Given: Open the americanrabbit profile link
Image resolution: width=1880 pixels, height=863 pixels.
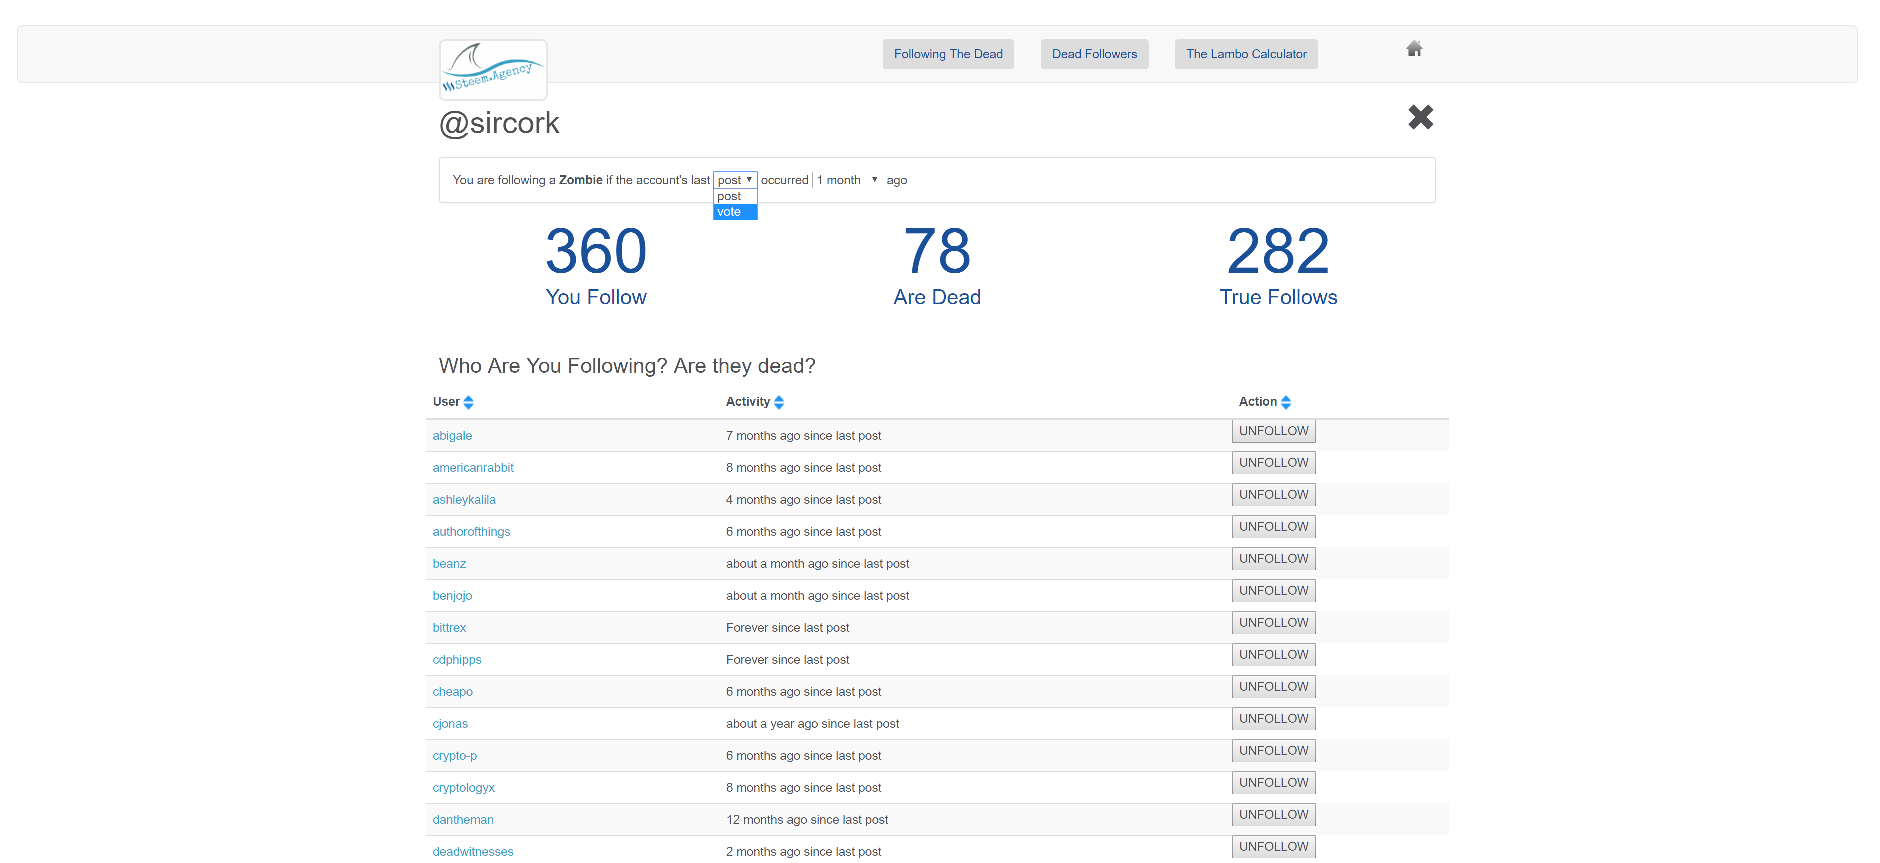Looking at the screenshot, I should [x=473, y=468].
